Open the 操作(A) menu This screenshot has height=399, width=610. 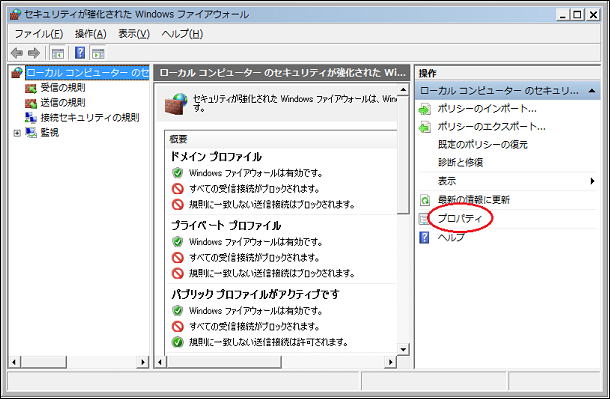coord(90,34)
